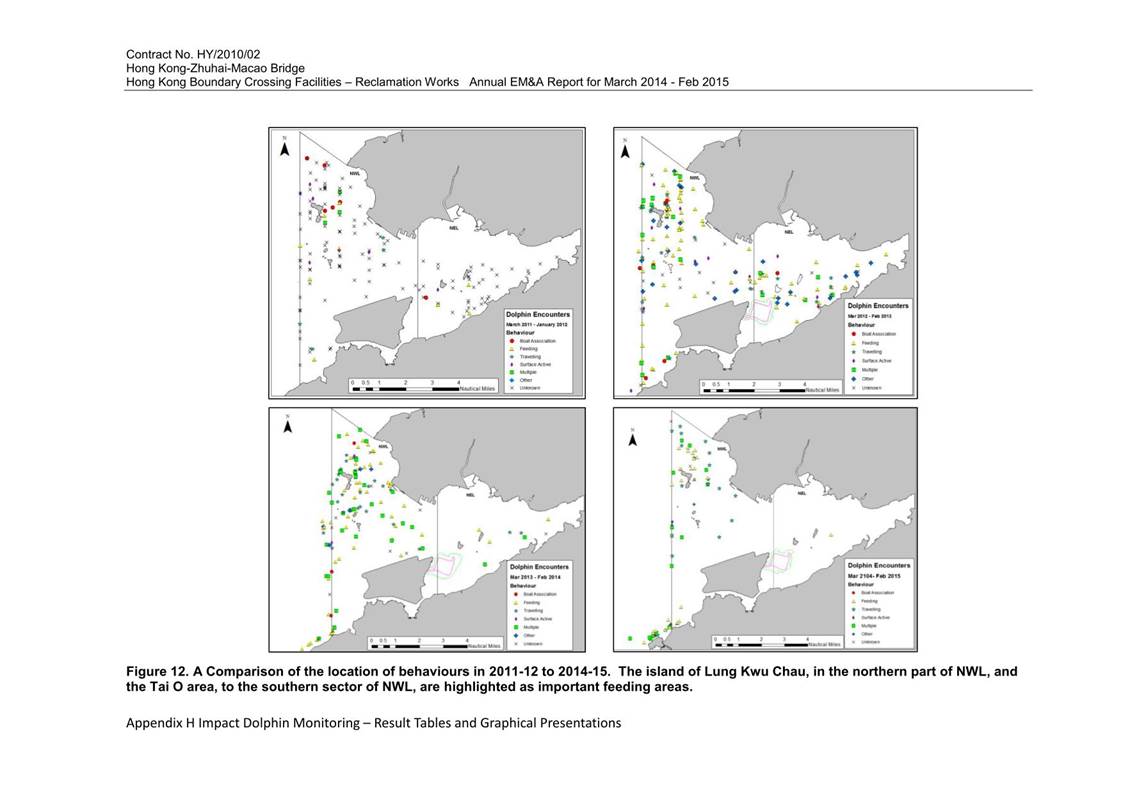Viewport: 1123px width, 794px height.
Task: Select Surface Active symbol in March 2011 legend
Action: [x=511, y=364]
